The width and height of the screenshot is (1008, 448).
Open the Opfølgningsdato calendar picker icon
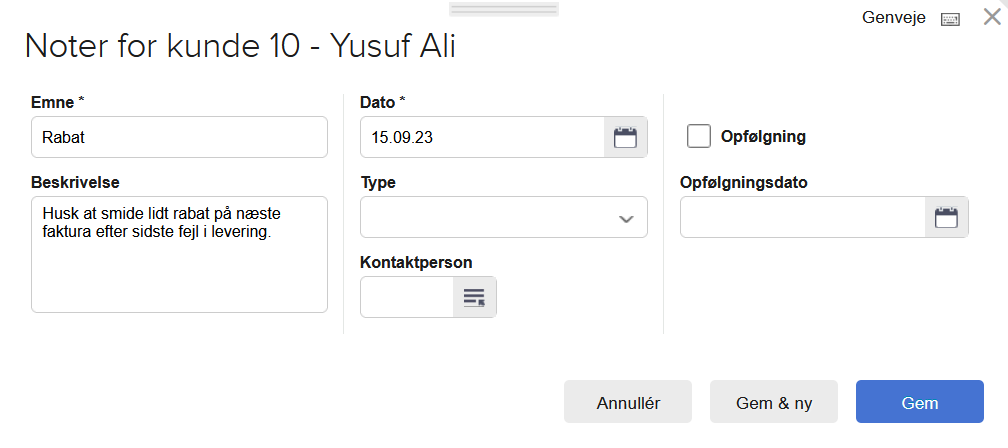946,218
